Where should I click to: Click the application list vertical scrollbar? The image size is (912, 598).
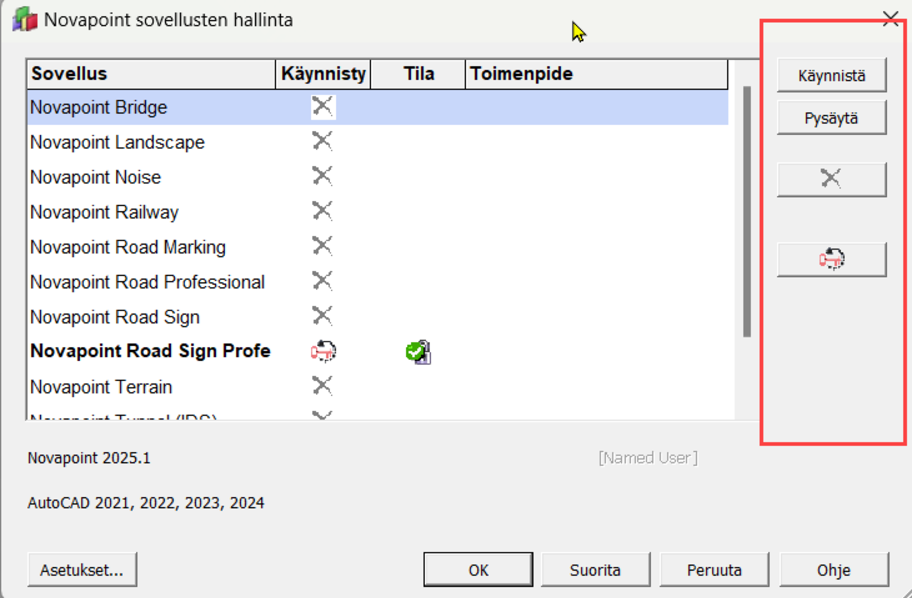747,212
